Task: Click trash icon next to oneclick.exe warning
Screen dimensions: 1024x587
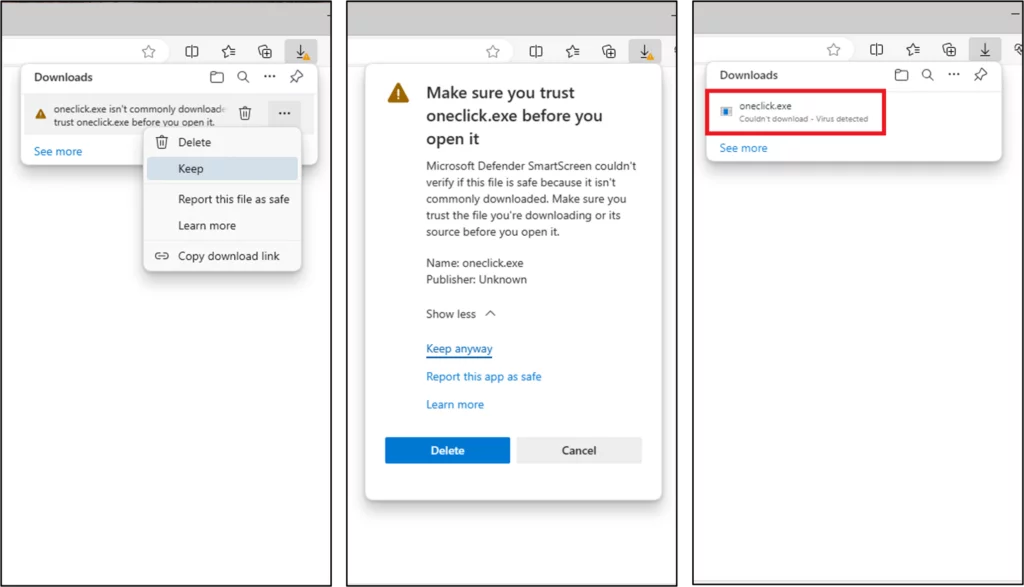Action: [245, 114]
